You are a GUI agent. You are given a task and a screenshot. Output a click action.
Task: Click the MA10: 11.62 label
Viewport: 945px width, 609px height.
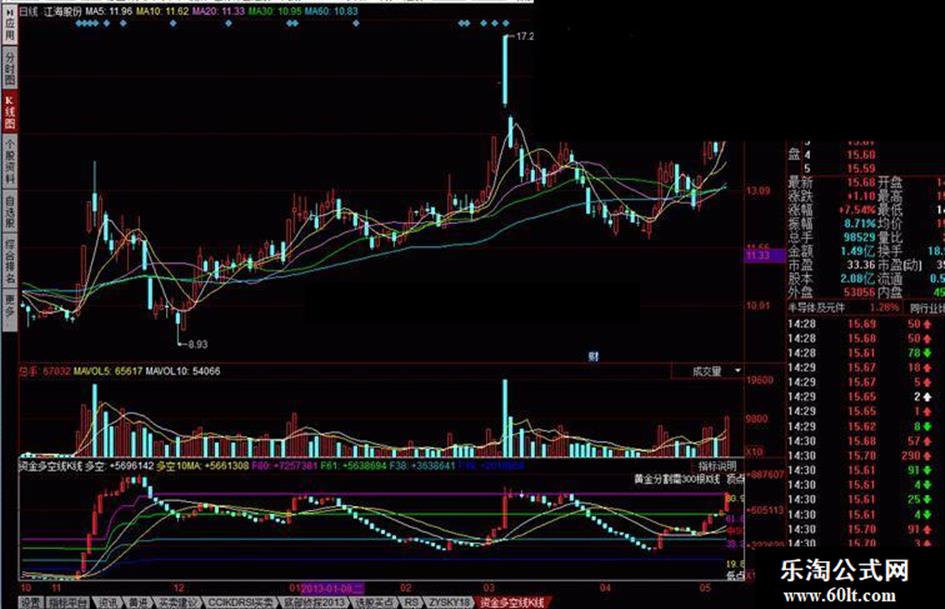coord(163,11)
